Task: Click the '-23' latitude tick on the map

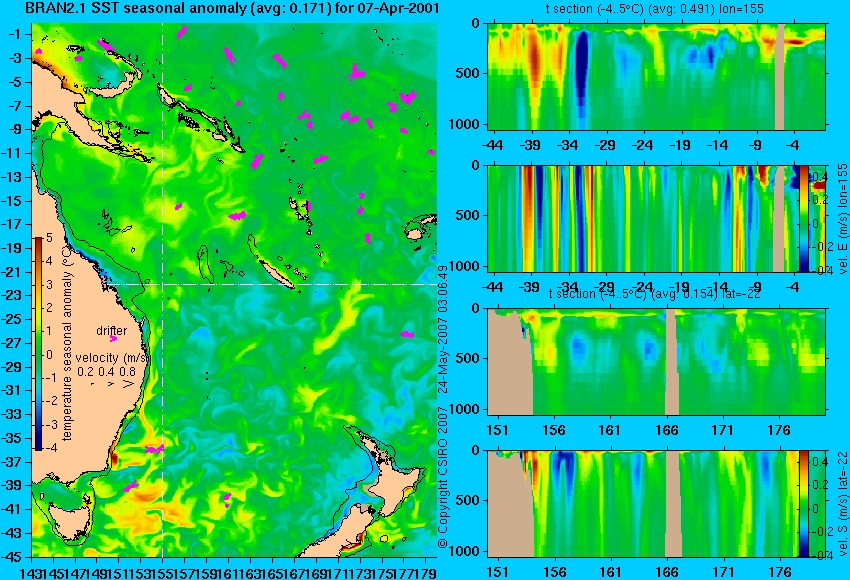Action: 12,296
